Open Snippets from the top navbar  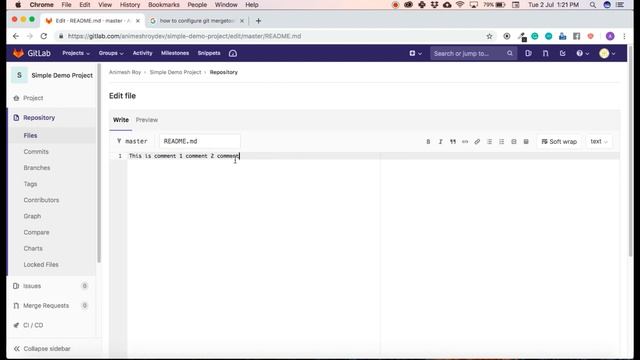(x=209, y=53)
